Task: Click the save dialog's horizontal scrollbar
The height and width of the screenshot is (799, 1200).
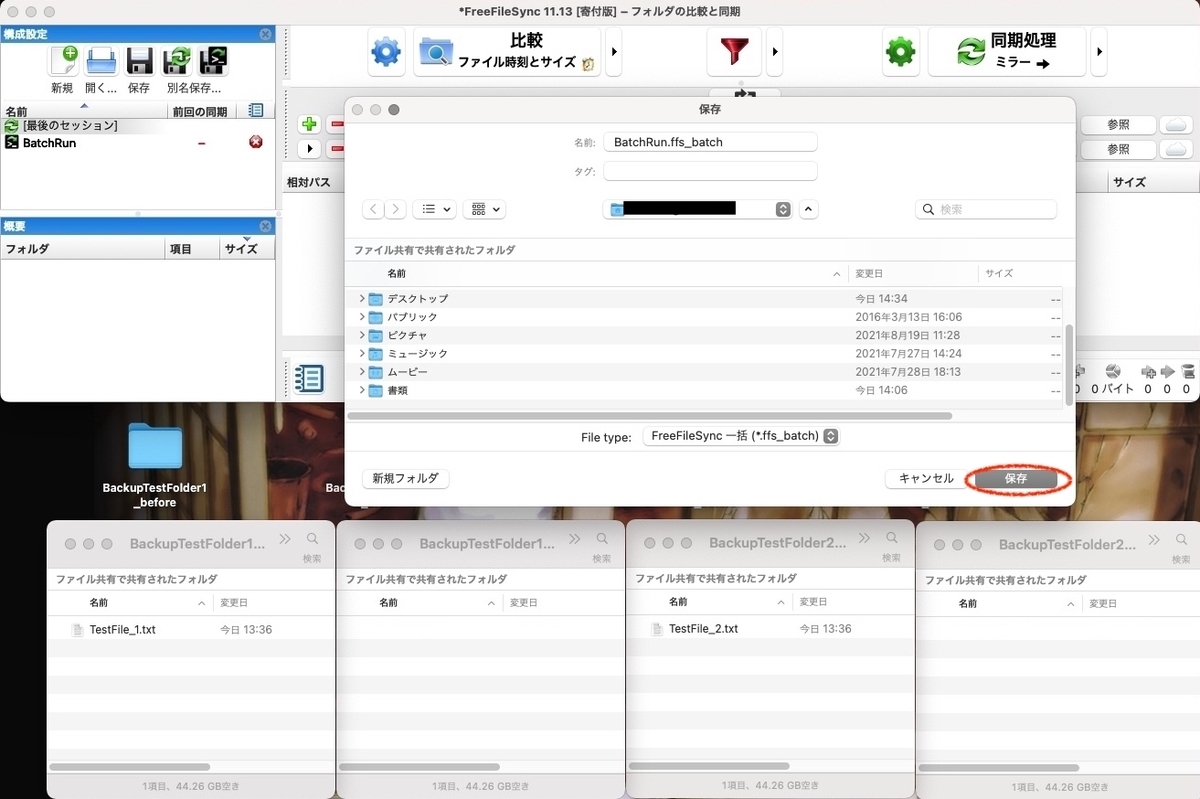Action: point(650,415)
